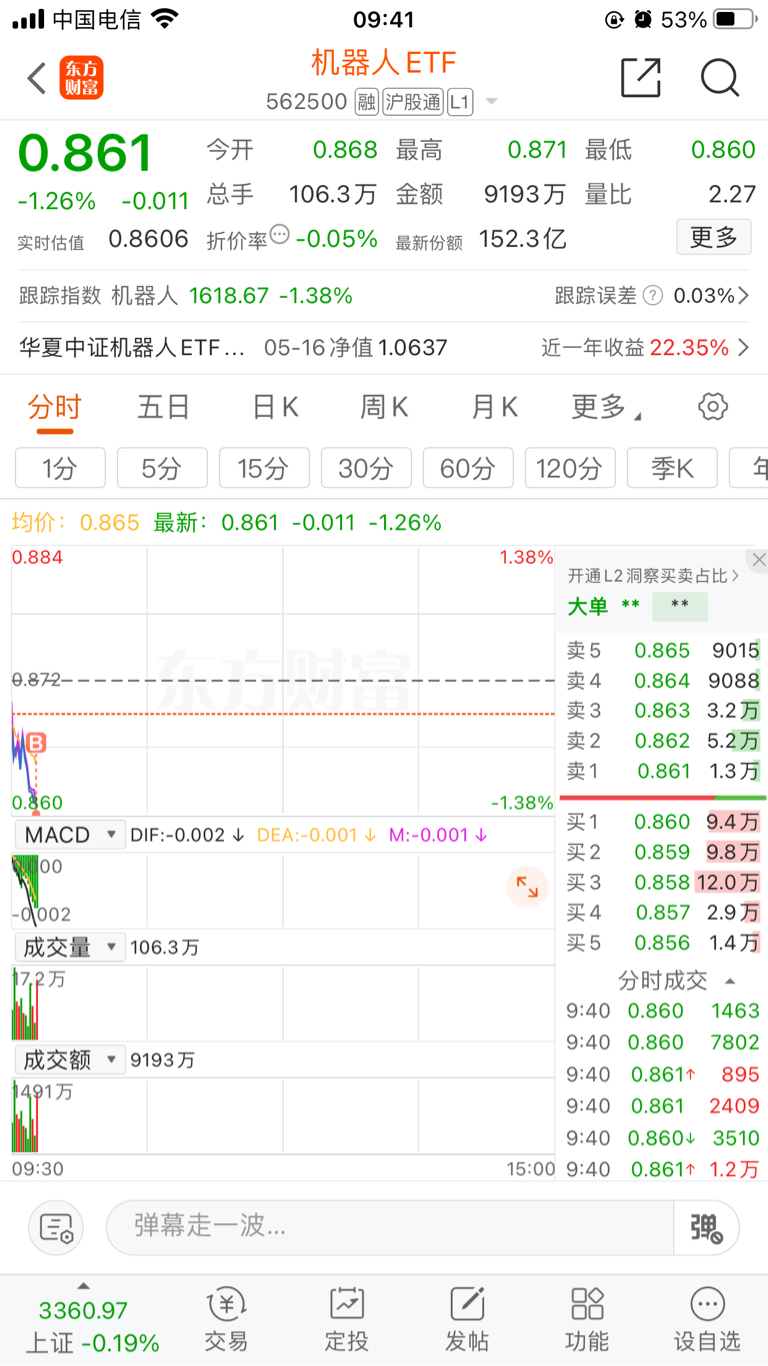
Task: Choose the 1分 interval button
Action: coord(60,468)
